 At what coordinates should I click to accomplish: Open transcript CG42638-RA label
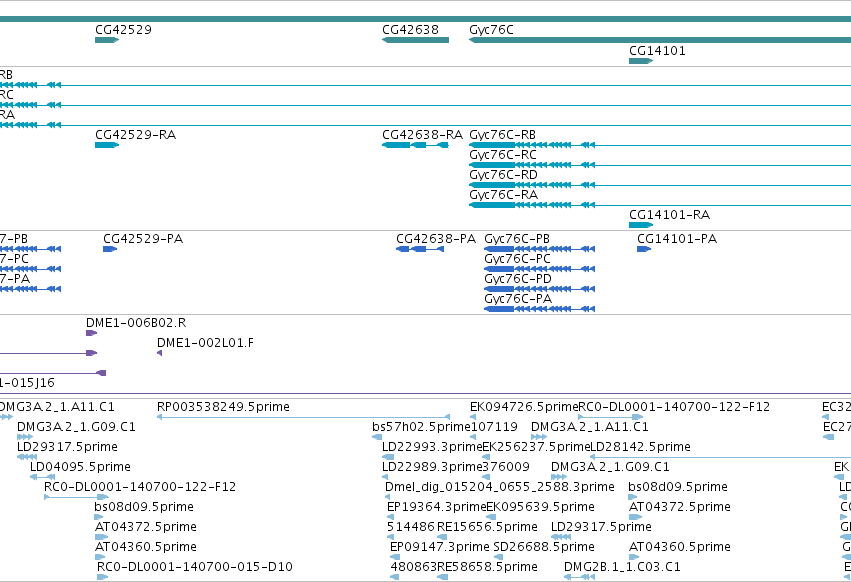(x=422, y=135)
